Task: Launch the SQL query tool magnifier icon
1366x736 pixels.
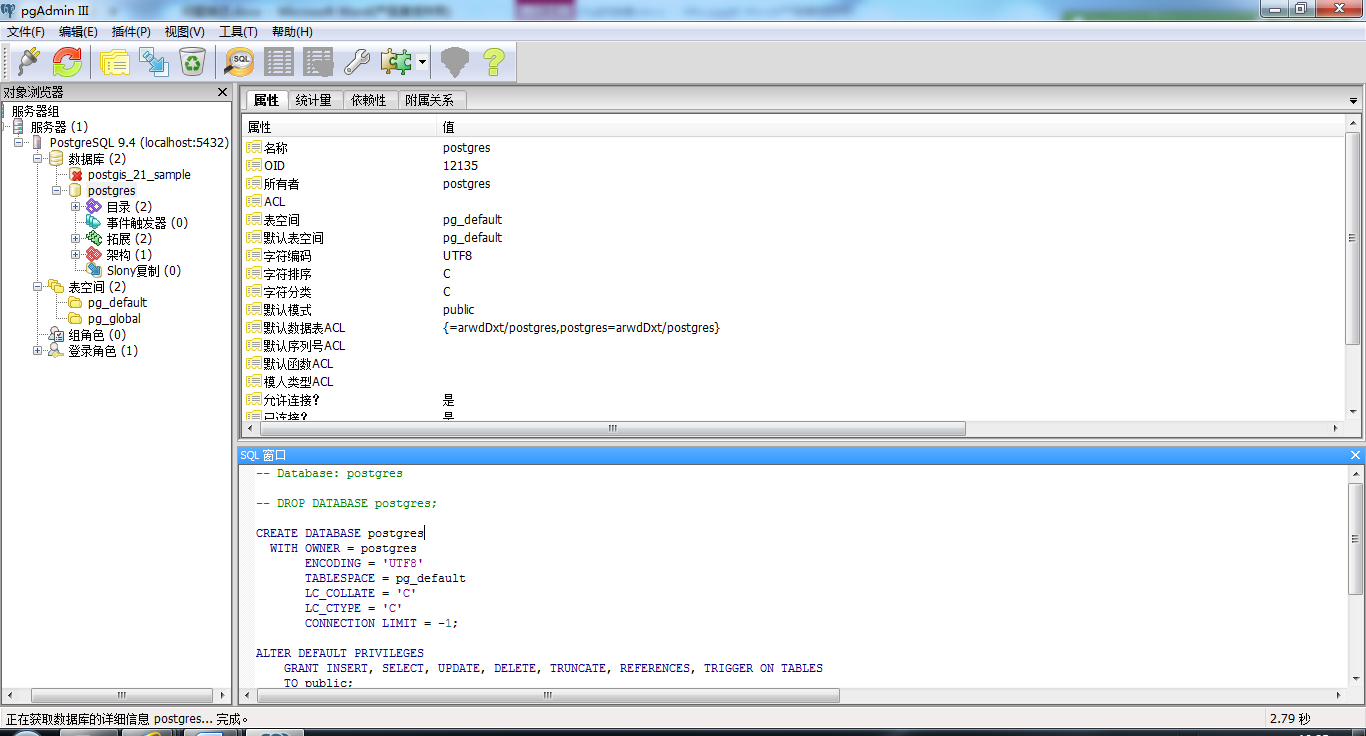Action: [x=239, y=62]
